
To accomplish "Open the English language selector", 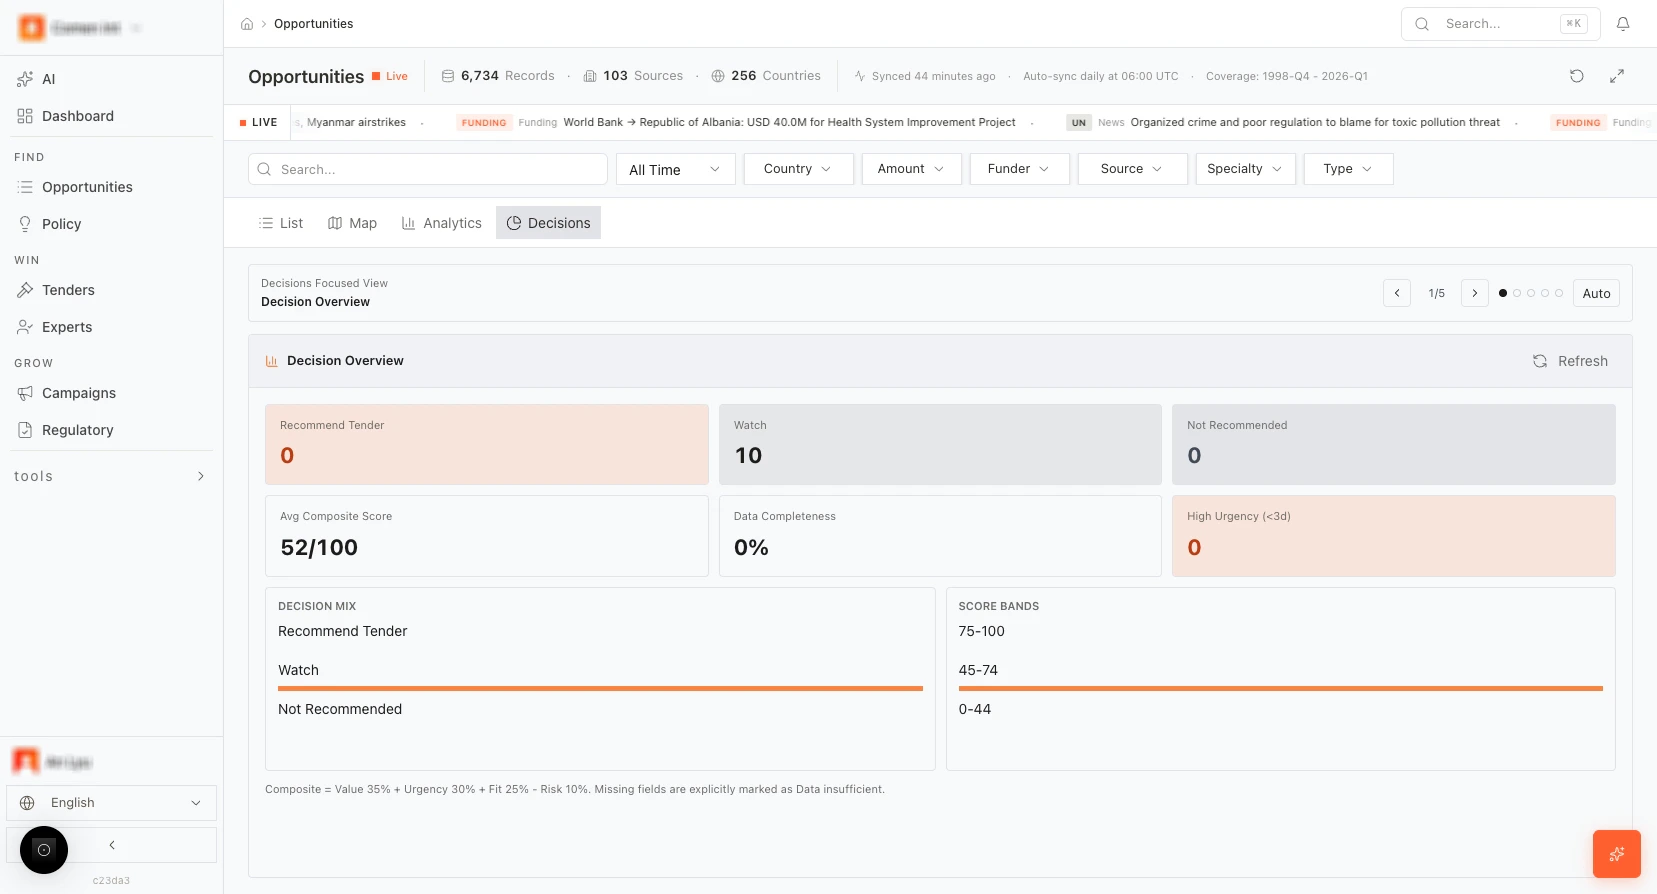I will click(111, 803).
